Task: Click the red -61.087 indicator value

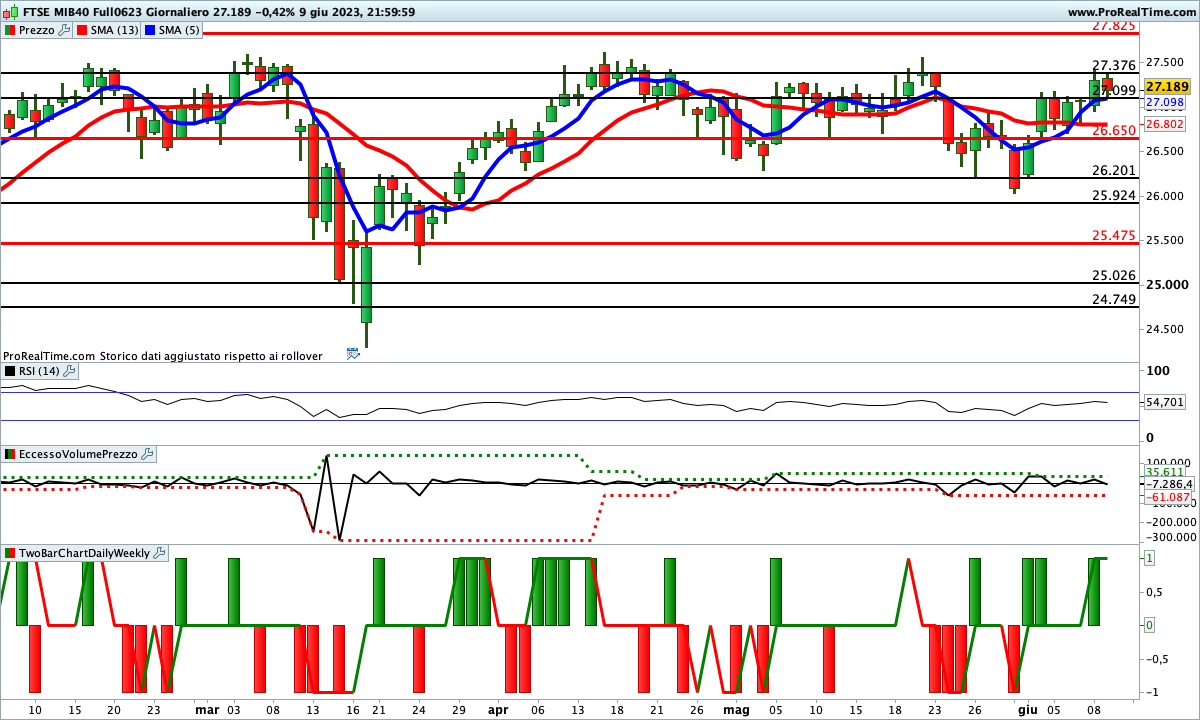Action: pyautogui.click(x=1167, y=497)
